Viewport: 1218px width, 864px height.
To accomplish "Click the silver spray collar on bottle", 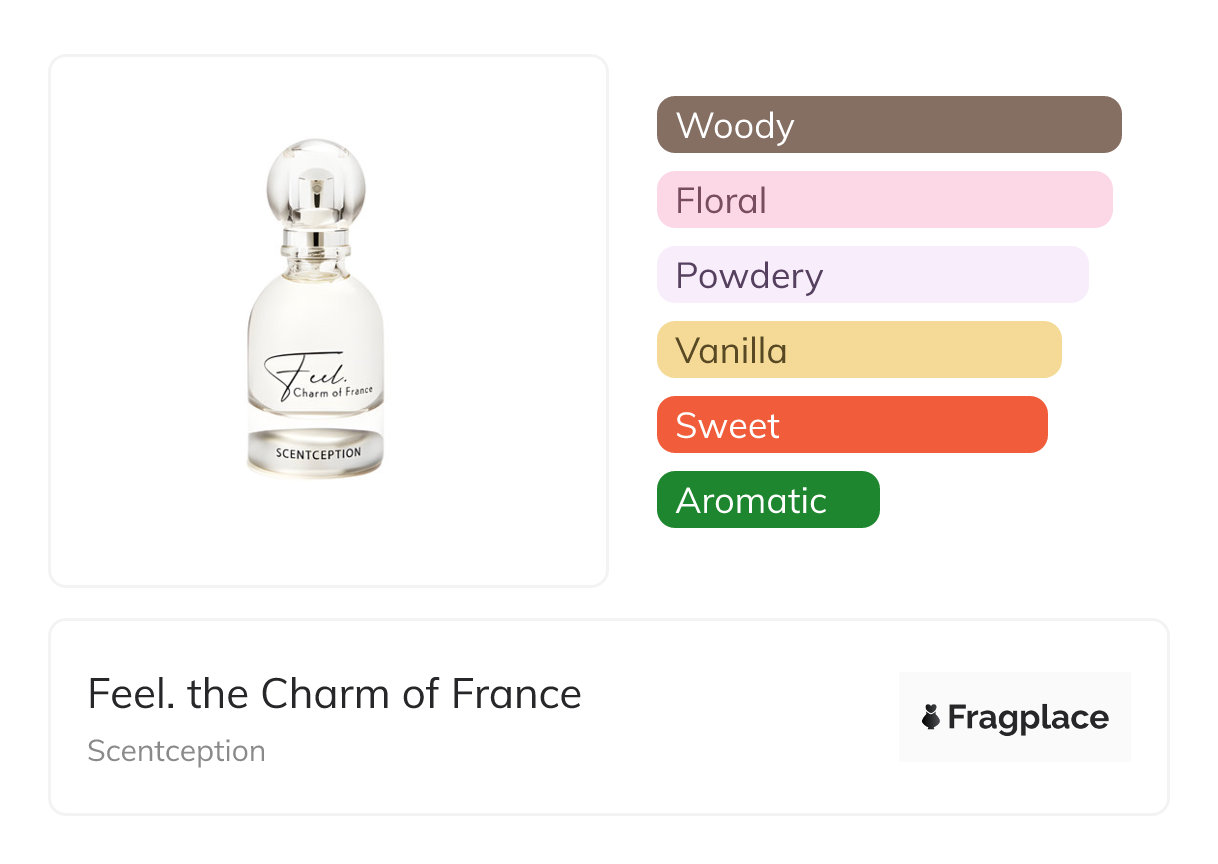I will point(316,241).
